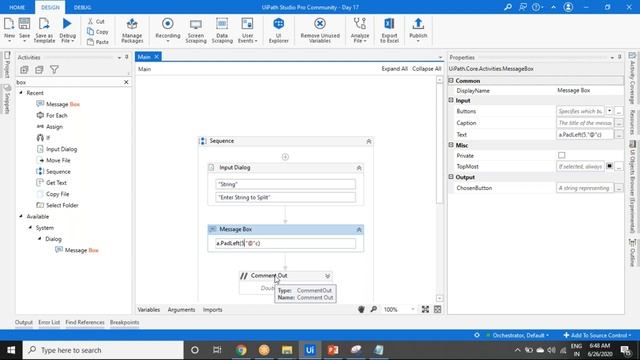
Task: Open Manage Packages
Action: (132, 30)
